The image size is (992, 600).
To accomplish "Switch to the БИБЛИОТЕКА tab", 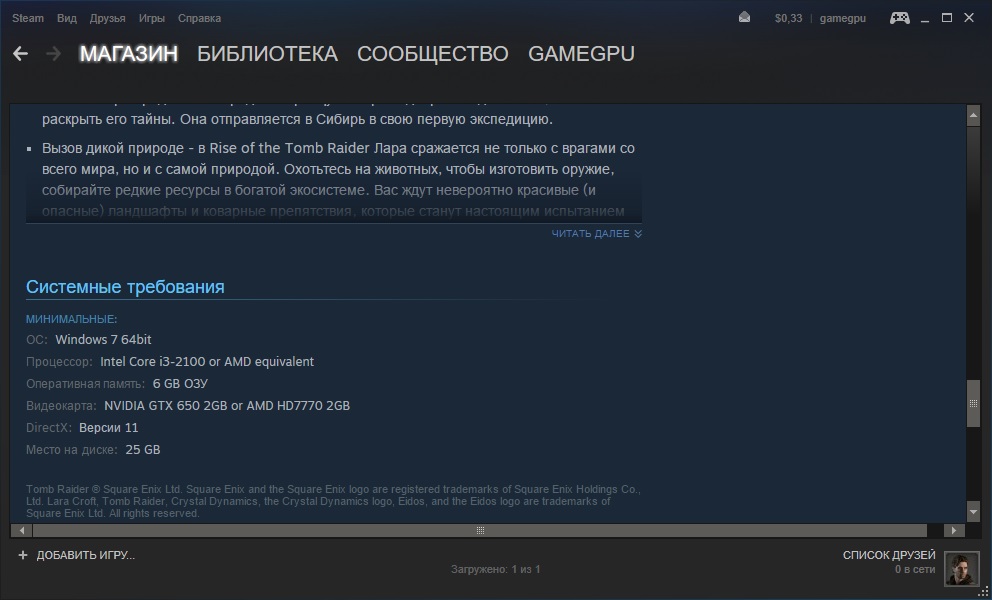I will tap(268, 54).
